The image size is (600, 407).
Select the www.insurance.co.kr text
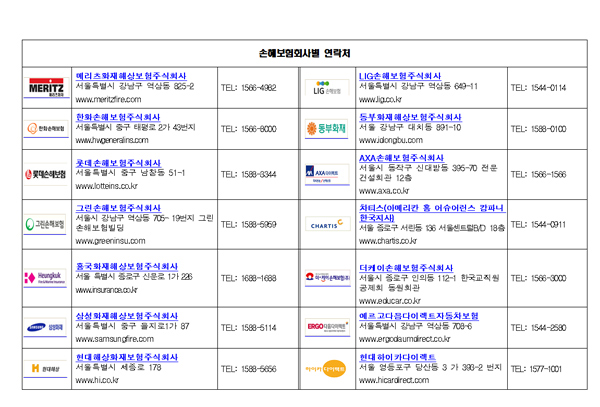106,290
